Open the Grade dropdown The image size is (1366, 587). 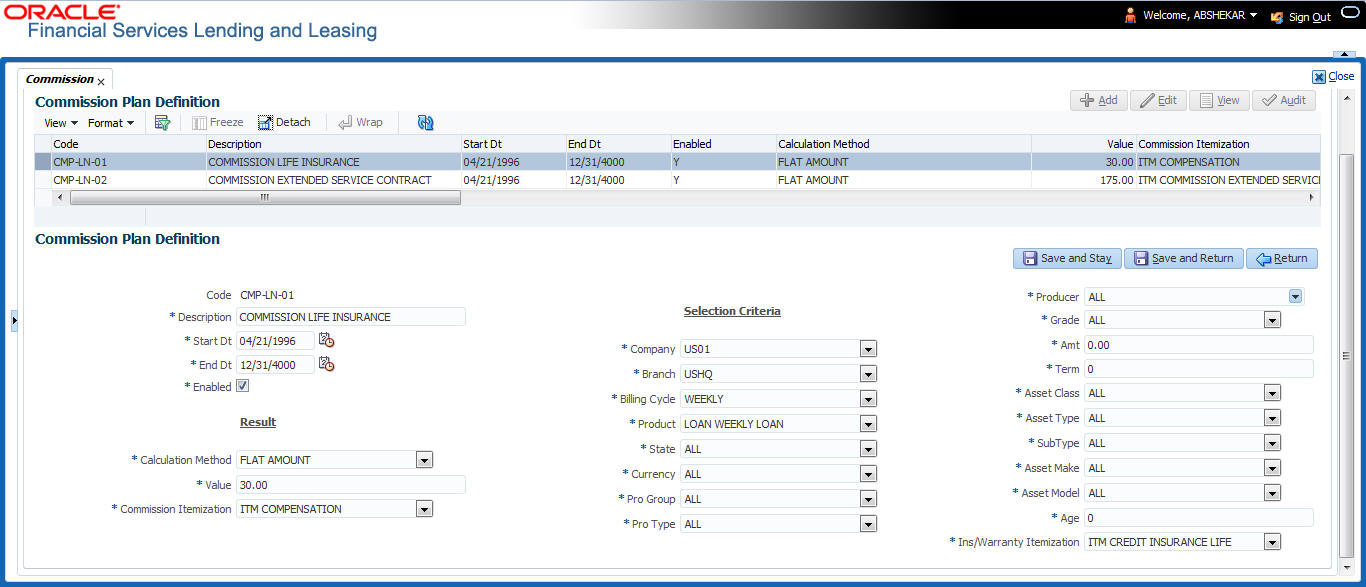(1272, 320)
